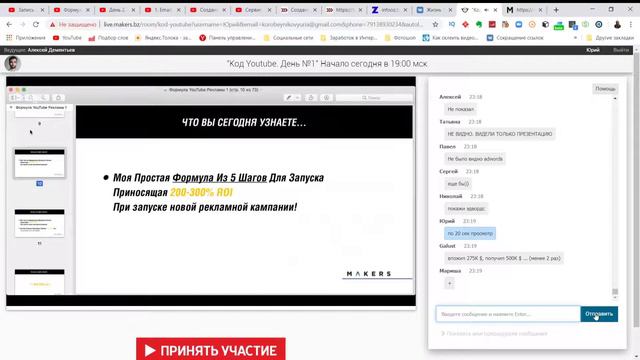Screen dimensions: 640x360
Task: Click the 'Выйти' logout link
Action: pos(621,50)
